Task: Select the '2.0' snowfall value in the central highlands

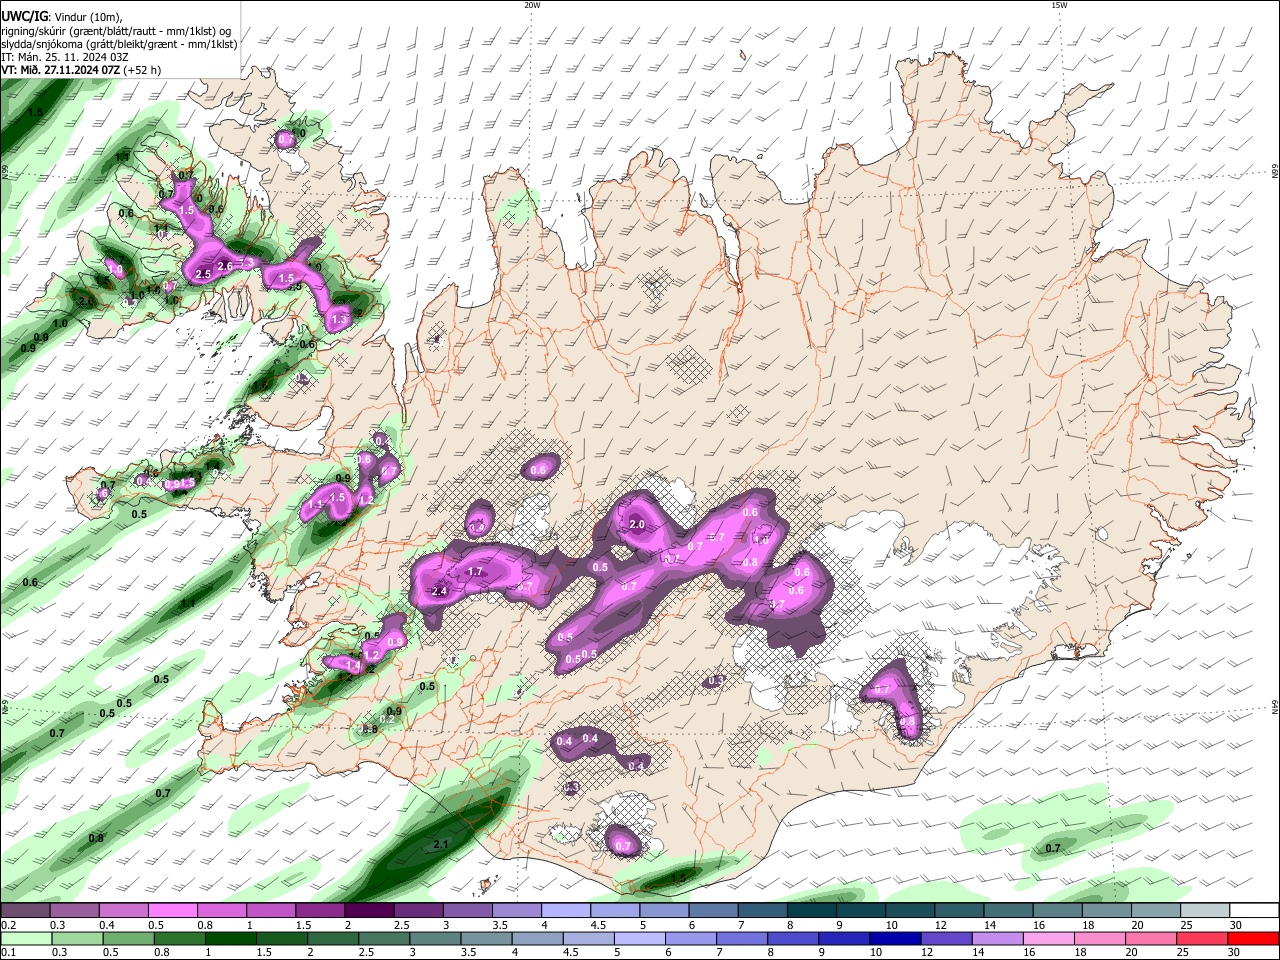Action: pyautogui.click(x=637, y=525)
